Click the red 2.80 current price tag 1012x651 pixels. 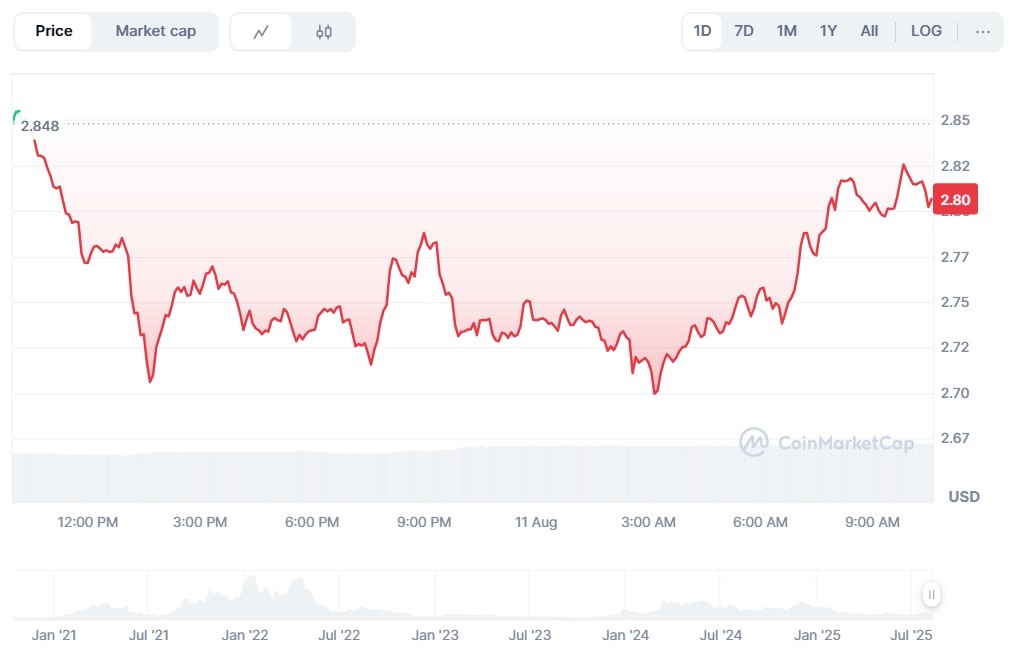pos(955,200)
